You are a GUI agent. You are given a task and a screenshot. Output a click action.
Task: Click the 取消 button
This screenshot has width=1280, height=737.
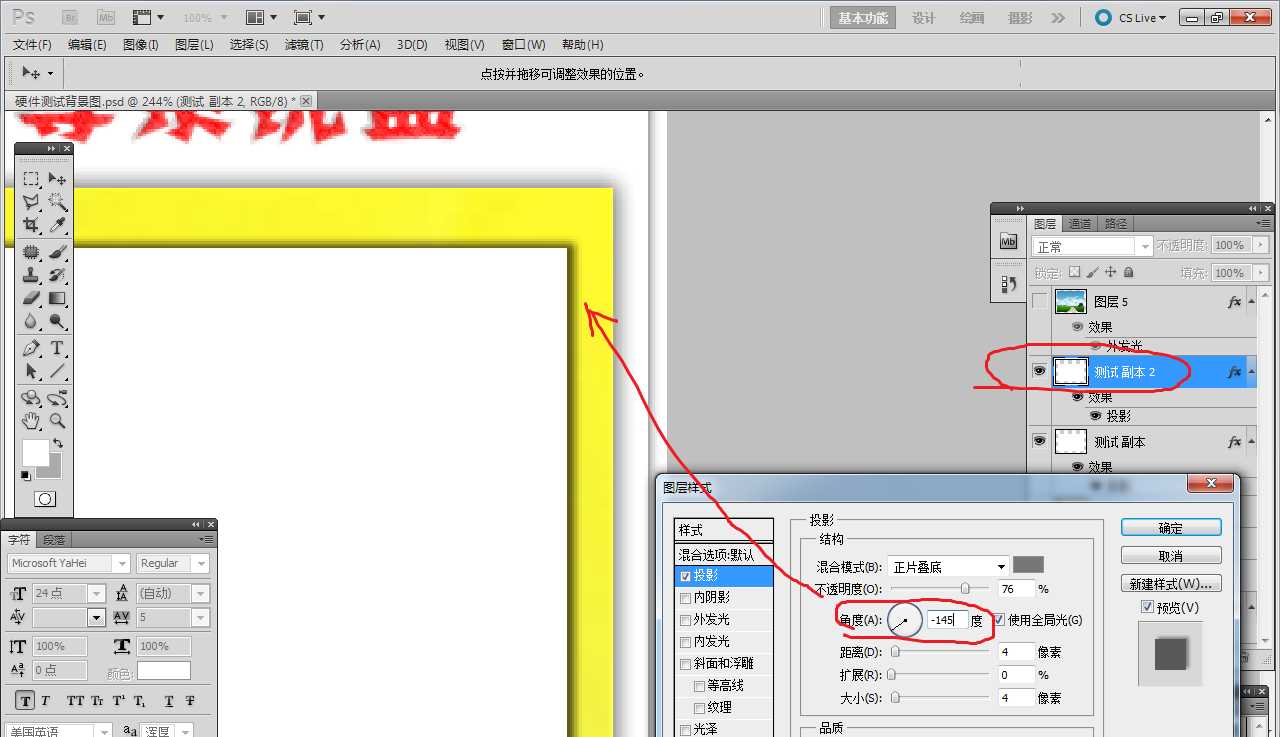[x=1171, y=556]
